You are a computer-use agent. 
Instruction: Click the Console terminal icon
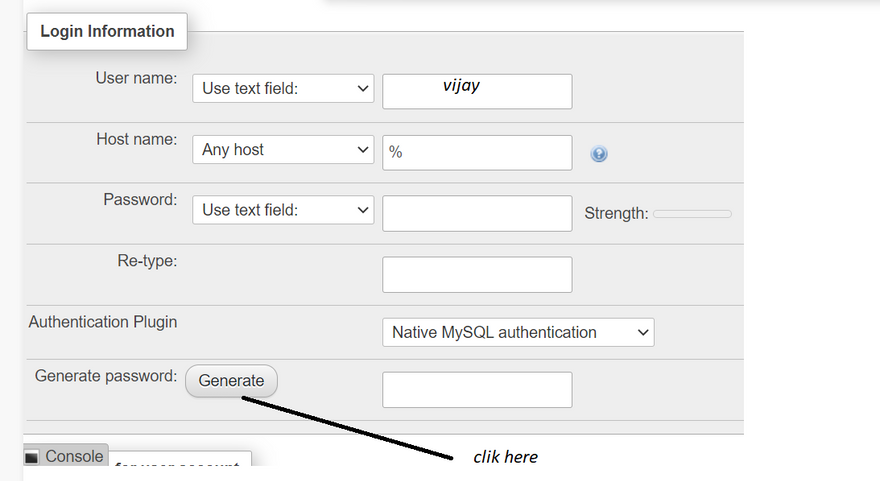32,457
